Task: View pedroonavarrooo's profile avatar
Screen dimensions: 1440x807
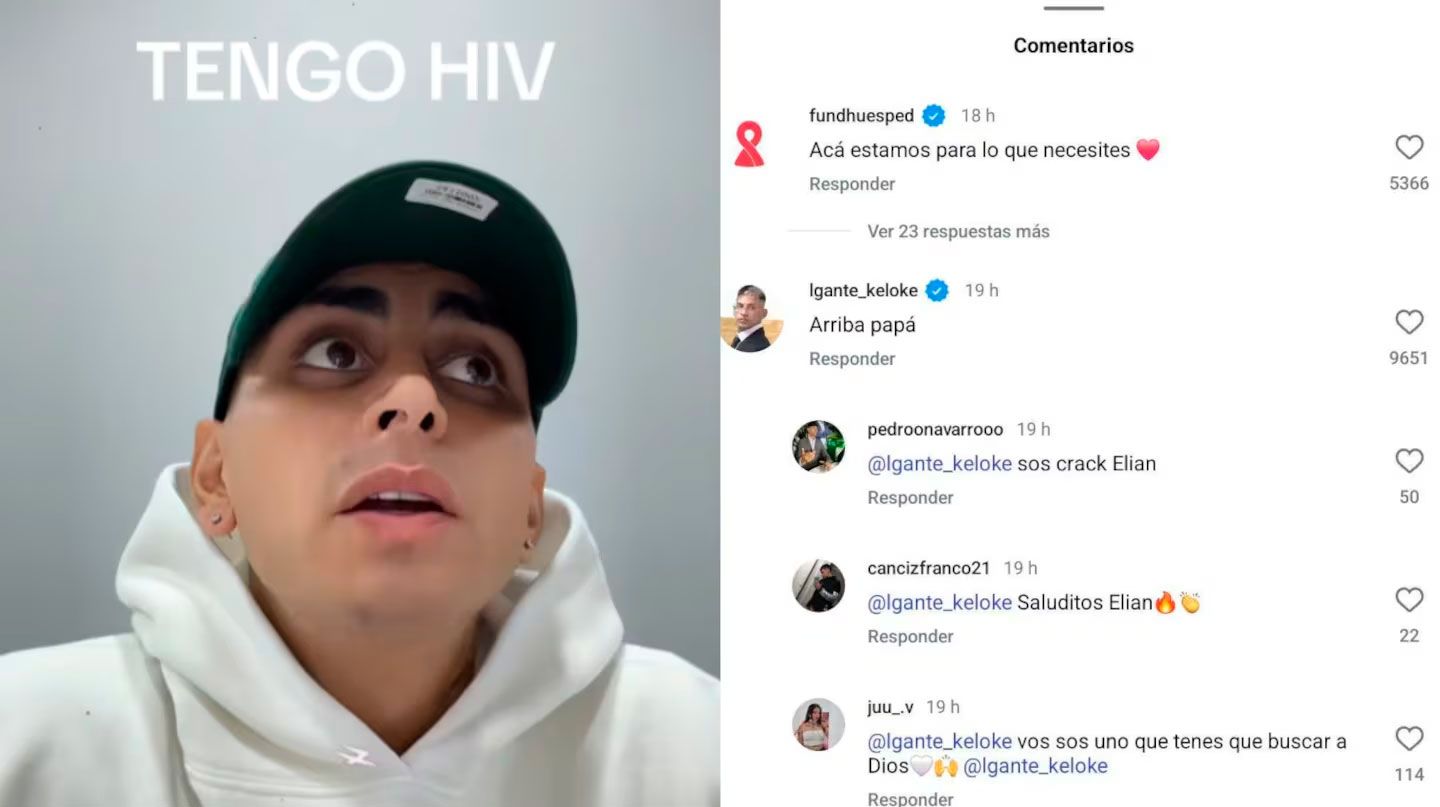Action: point(818,446)
